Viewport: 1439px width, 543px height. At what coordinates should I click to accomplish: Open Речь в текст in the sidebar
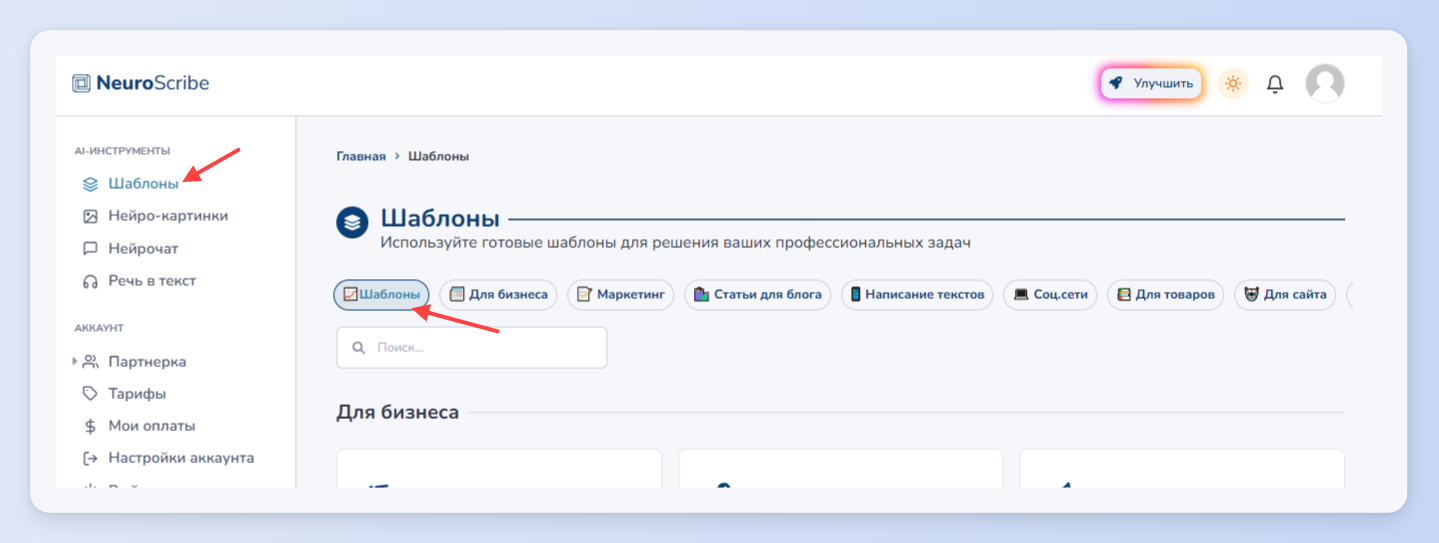coord(139,281)
